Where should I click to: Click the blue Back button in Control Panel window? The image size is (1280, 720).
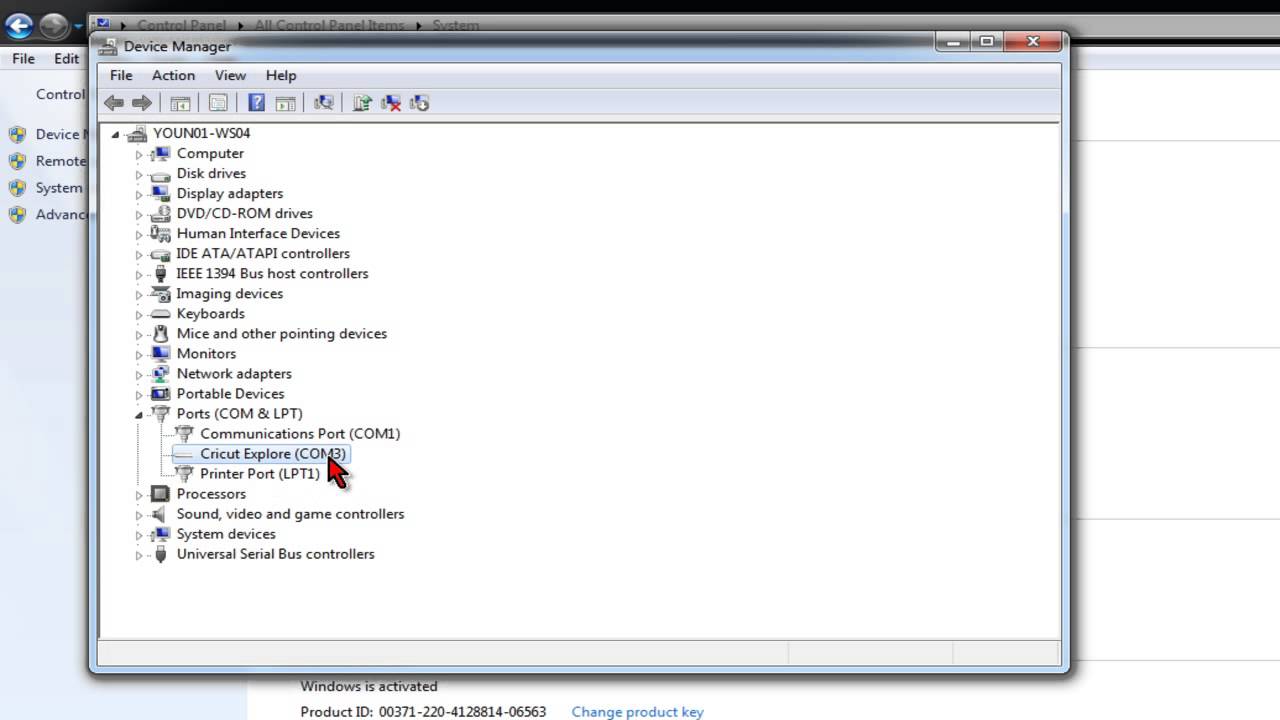(x=19, y=26)
